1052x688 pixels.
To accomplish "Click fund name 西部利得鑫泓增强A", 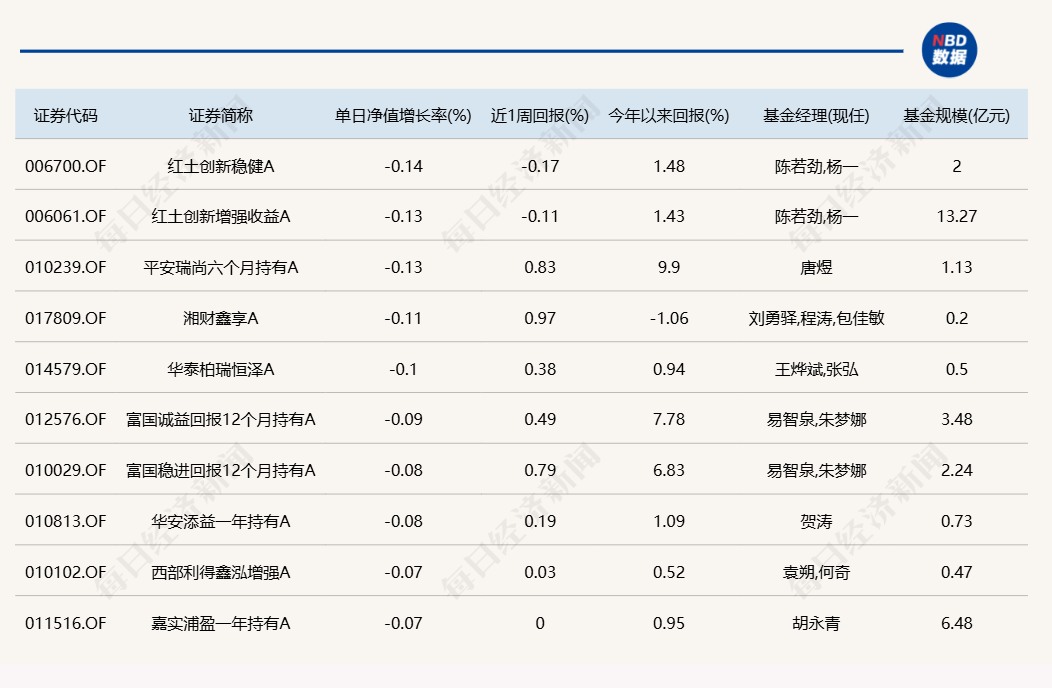I will [x=221, y=573].
